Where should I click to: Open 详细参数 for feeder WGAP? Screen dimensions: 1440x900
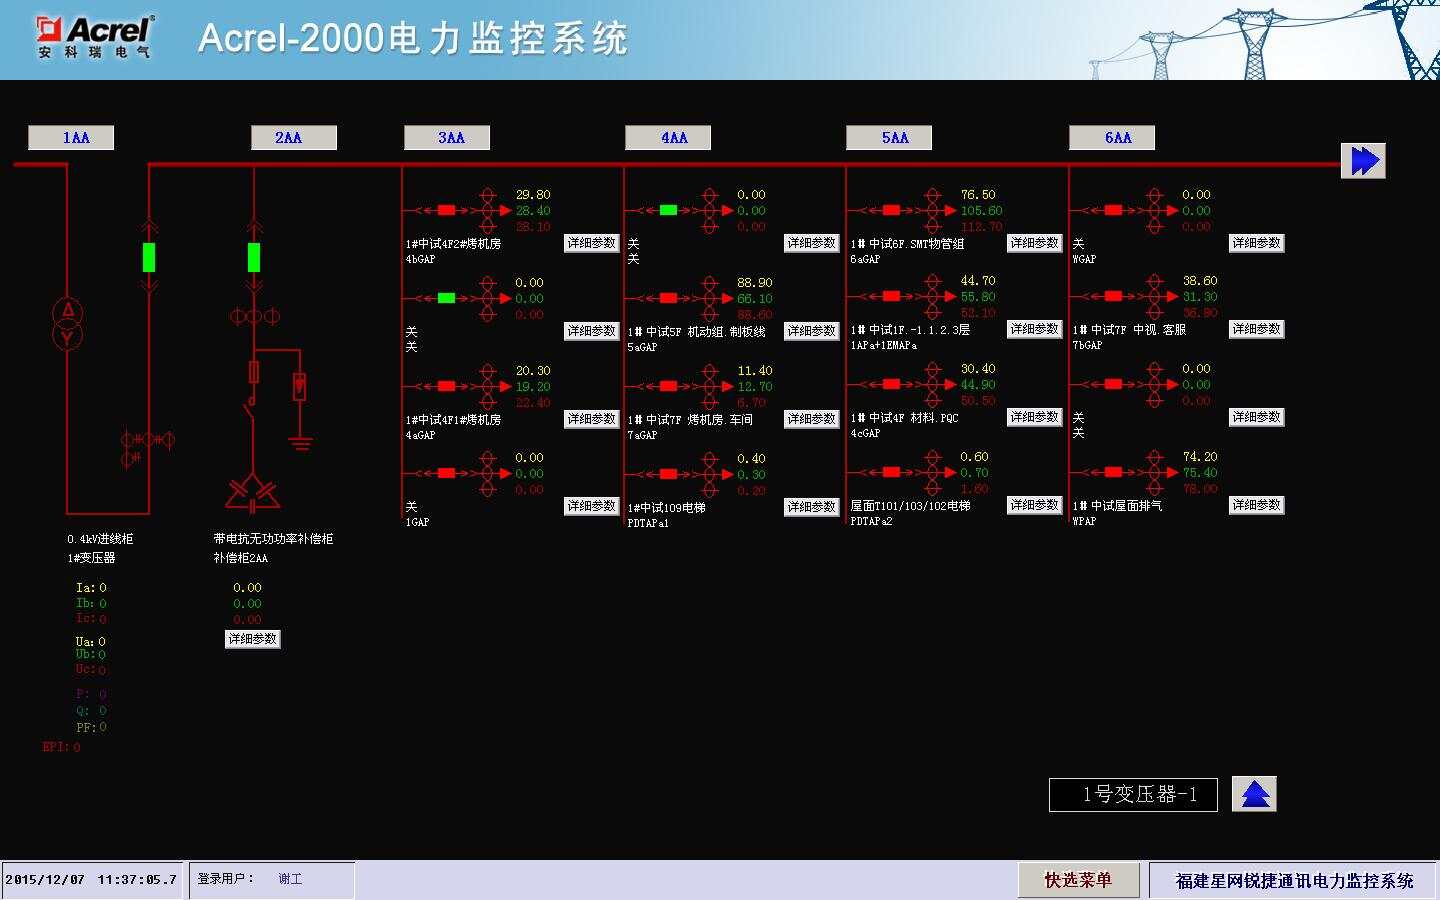point(1257,243)
